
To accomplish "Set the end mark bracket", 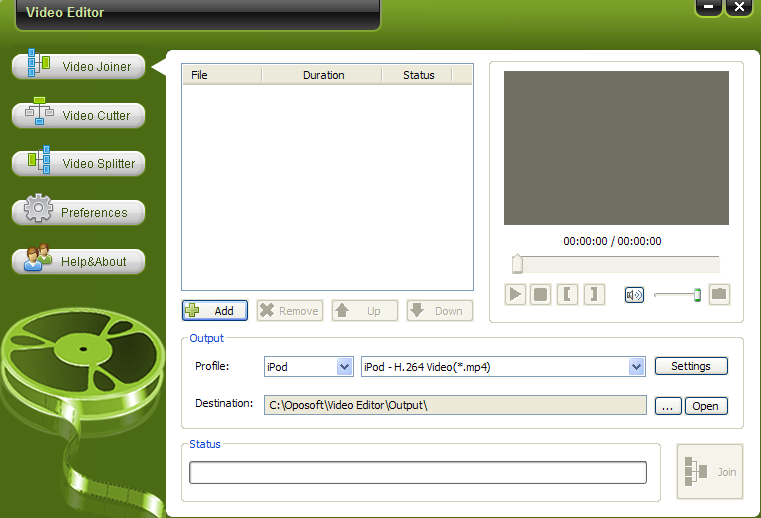I will tap(594, 294).
